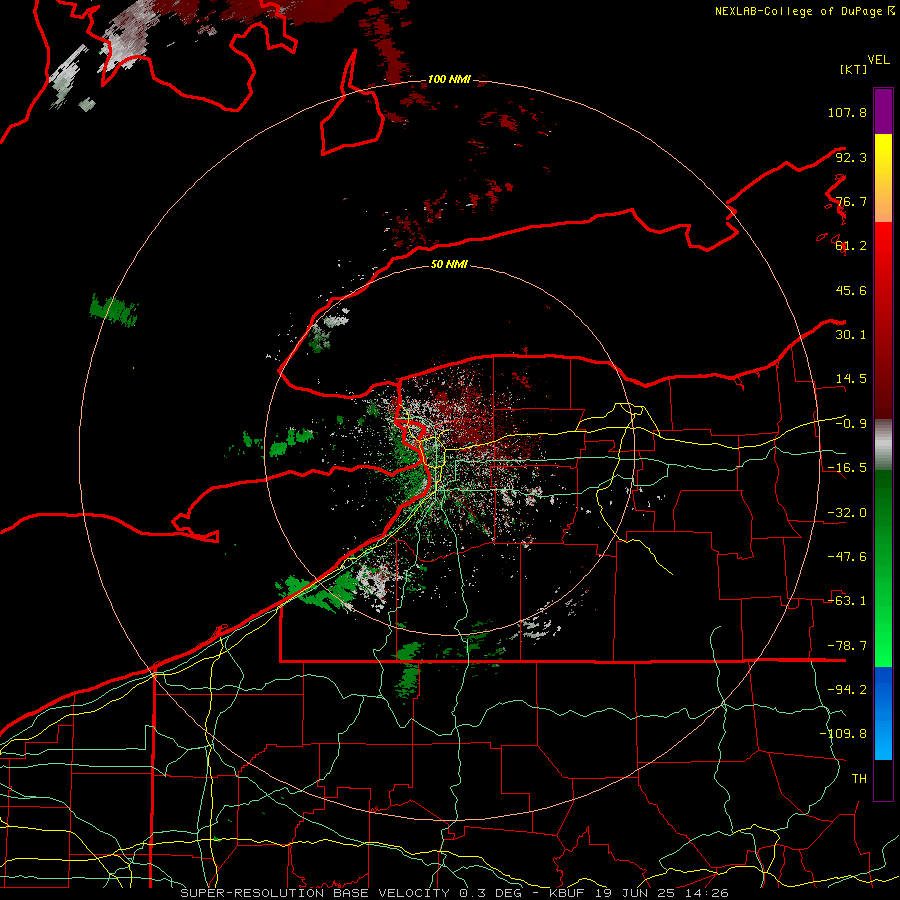Click the yellow-orange segment of the color bar
The height and width of the screenshot is (900, 900).
pyautogui.click(x=883, y=178)
